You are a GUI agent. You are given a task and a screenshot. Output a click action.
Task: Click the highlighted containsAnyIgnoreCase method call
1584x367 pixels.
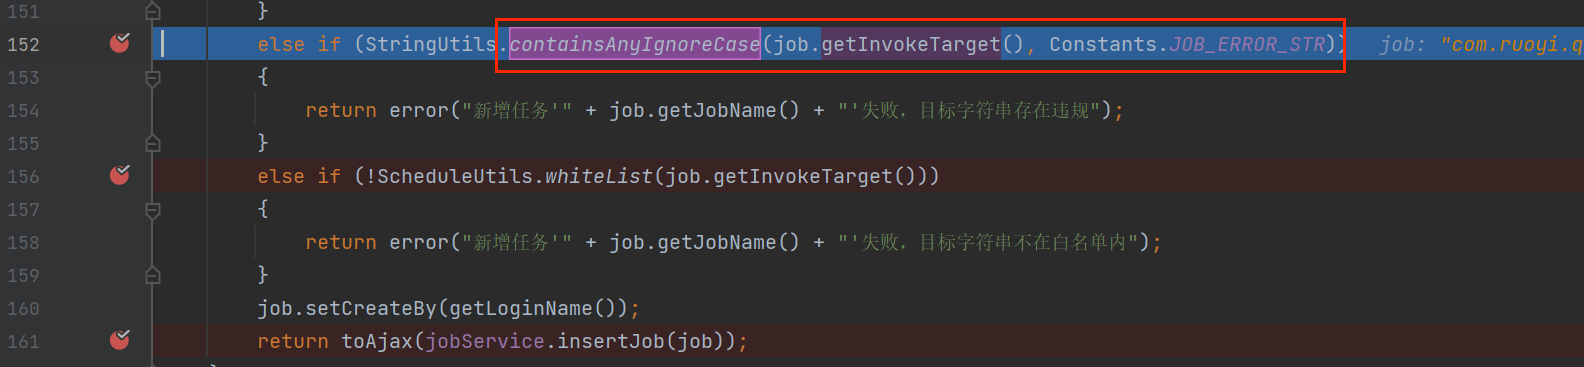click(635, 44)
